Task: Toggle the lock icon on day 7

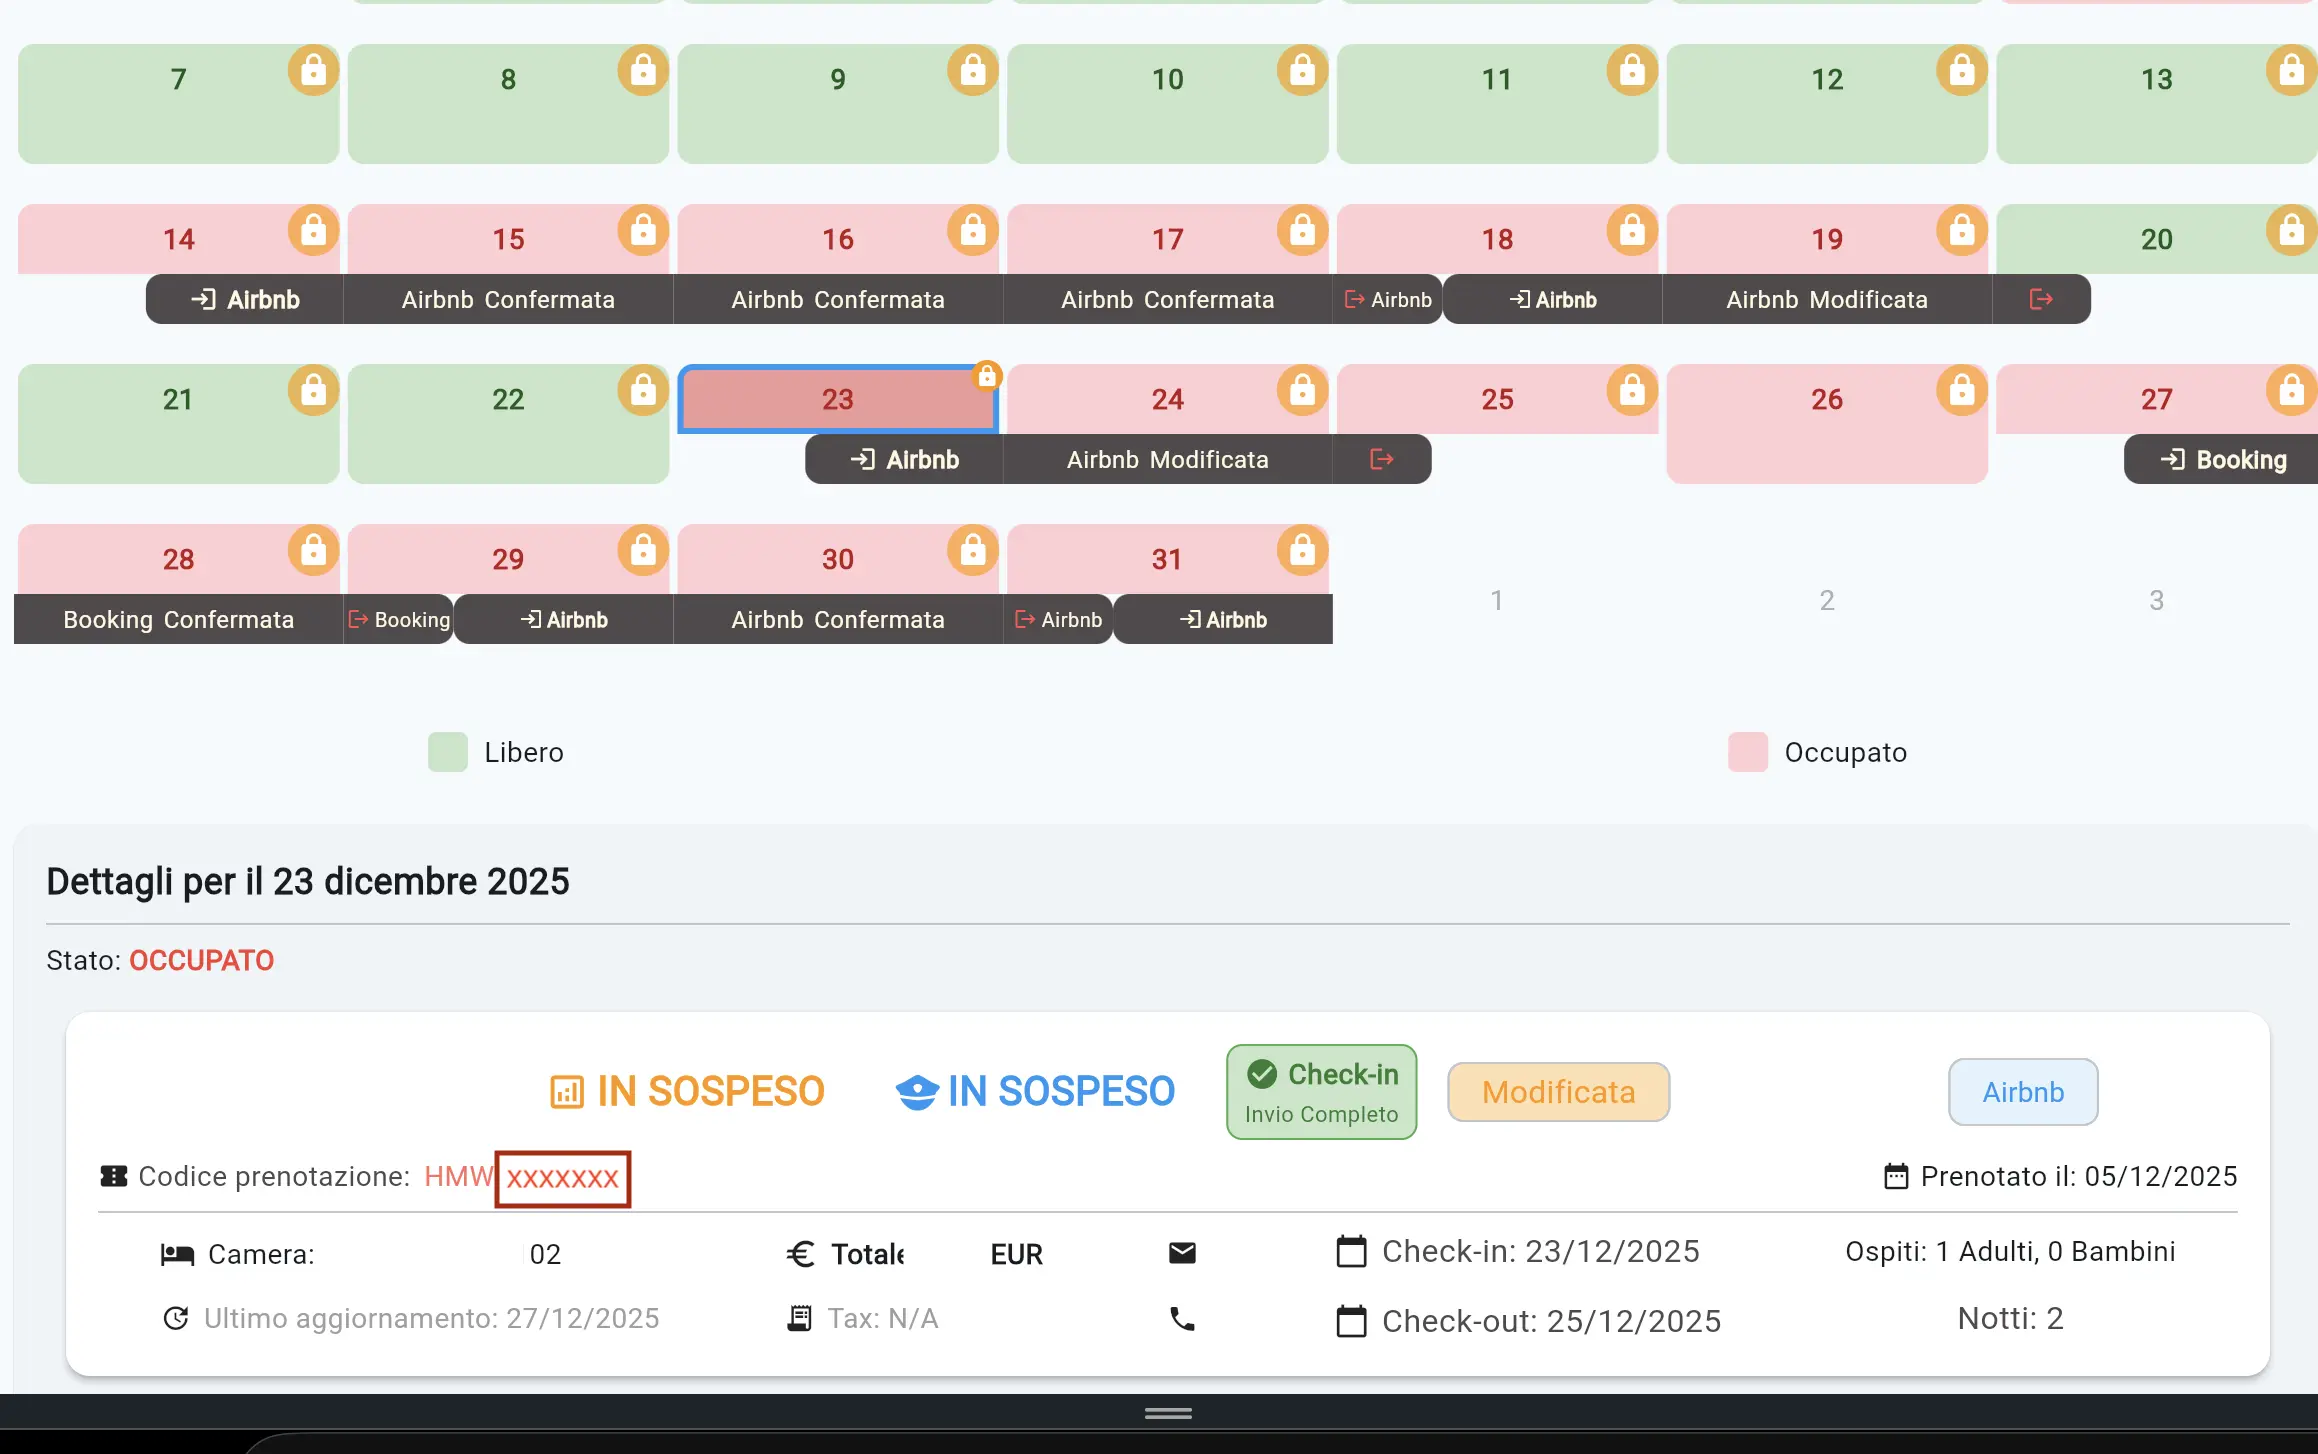Action: point(312,69)
